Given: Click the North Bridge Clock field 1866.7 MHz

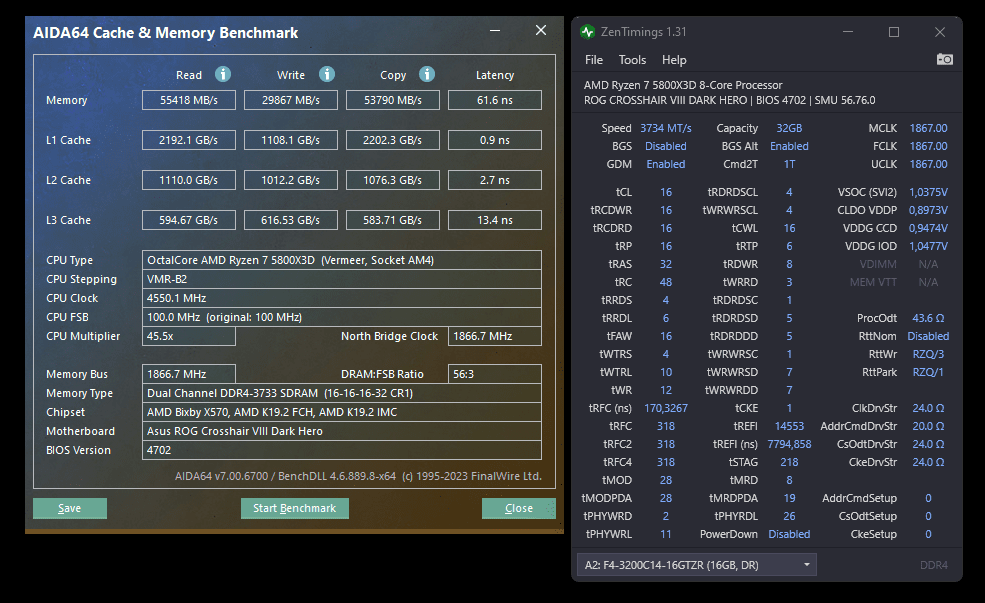Looking at the screenshot, I should pos(495,336).
